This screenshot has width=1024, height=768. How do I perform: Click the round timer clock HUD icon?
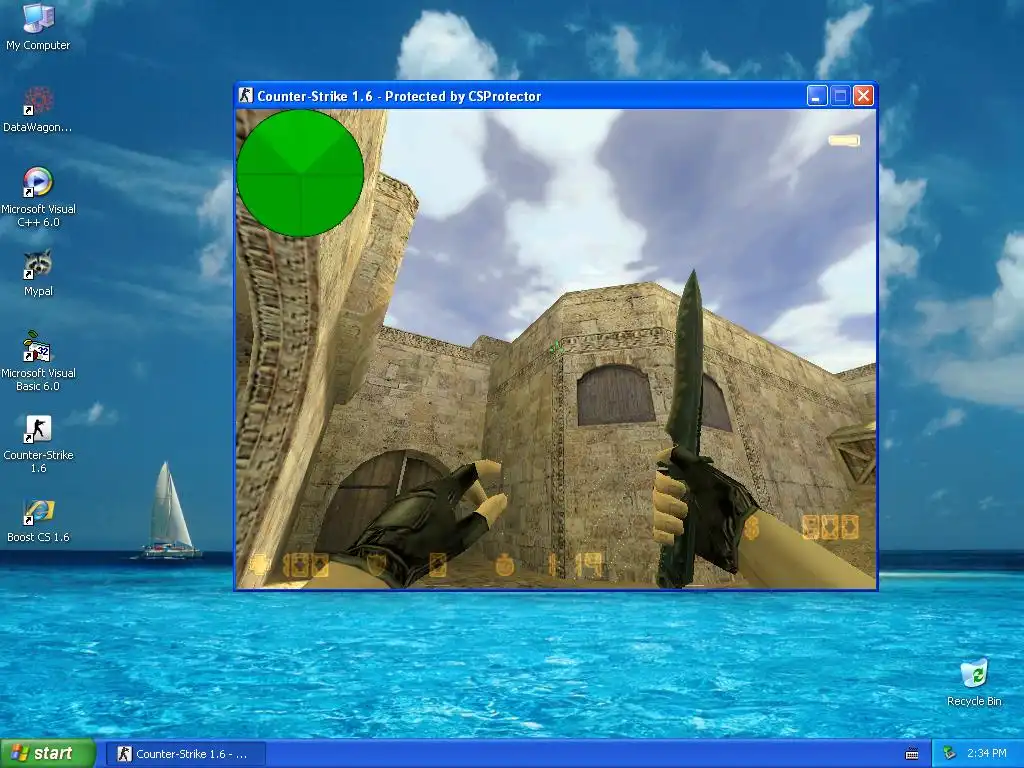click(505, 565)
